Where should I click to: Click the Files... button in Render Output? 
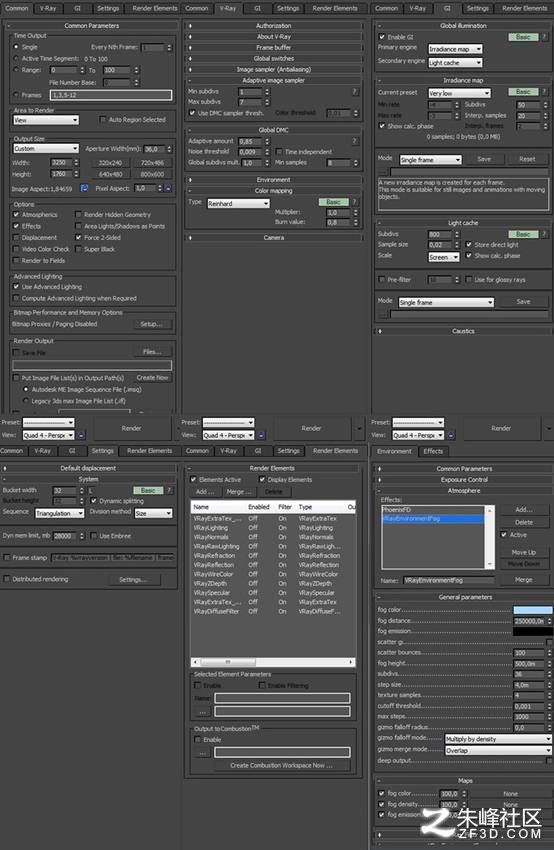point(152,351)
